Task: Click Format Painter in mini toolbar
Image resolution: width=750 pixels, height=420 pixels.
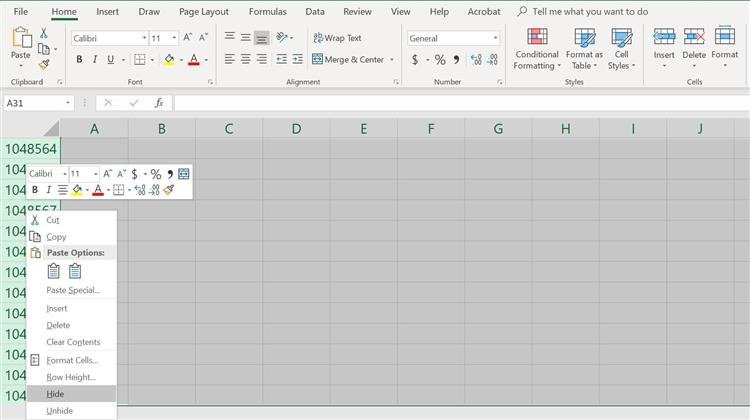Action: pos(168,190)
